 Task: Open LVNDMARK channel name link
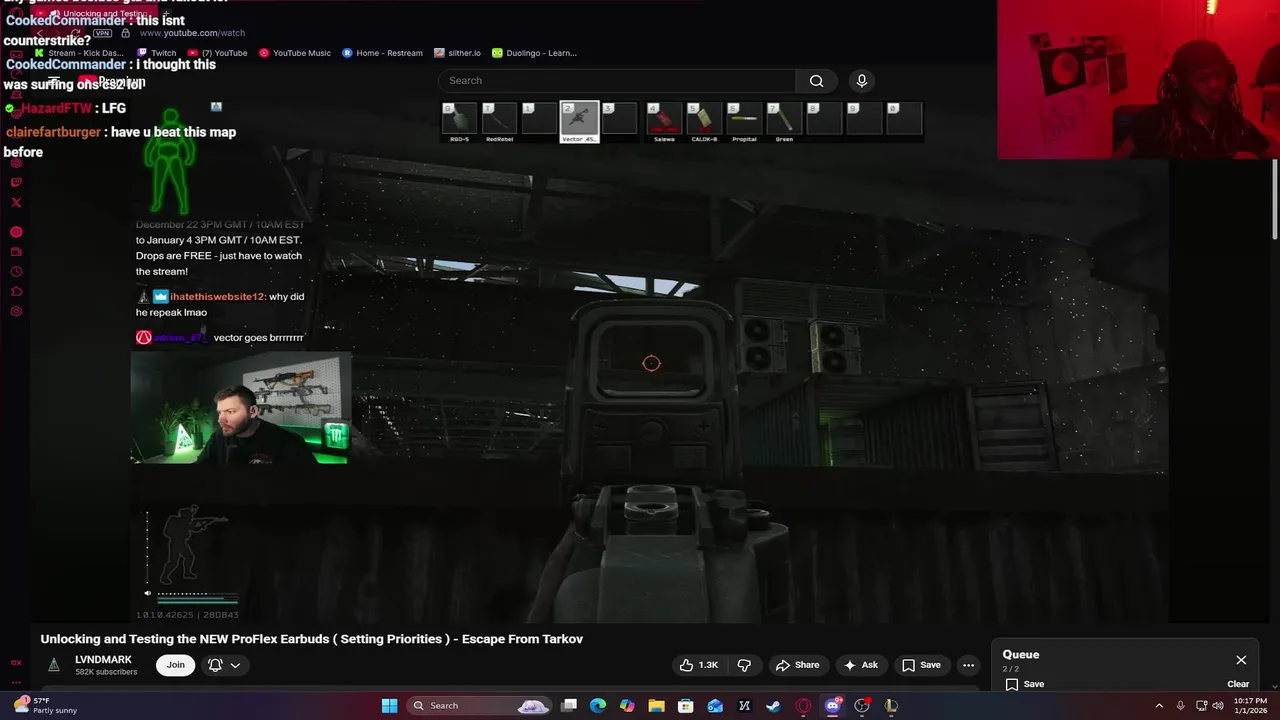[x=103, y=660]
